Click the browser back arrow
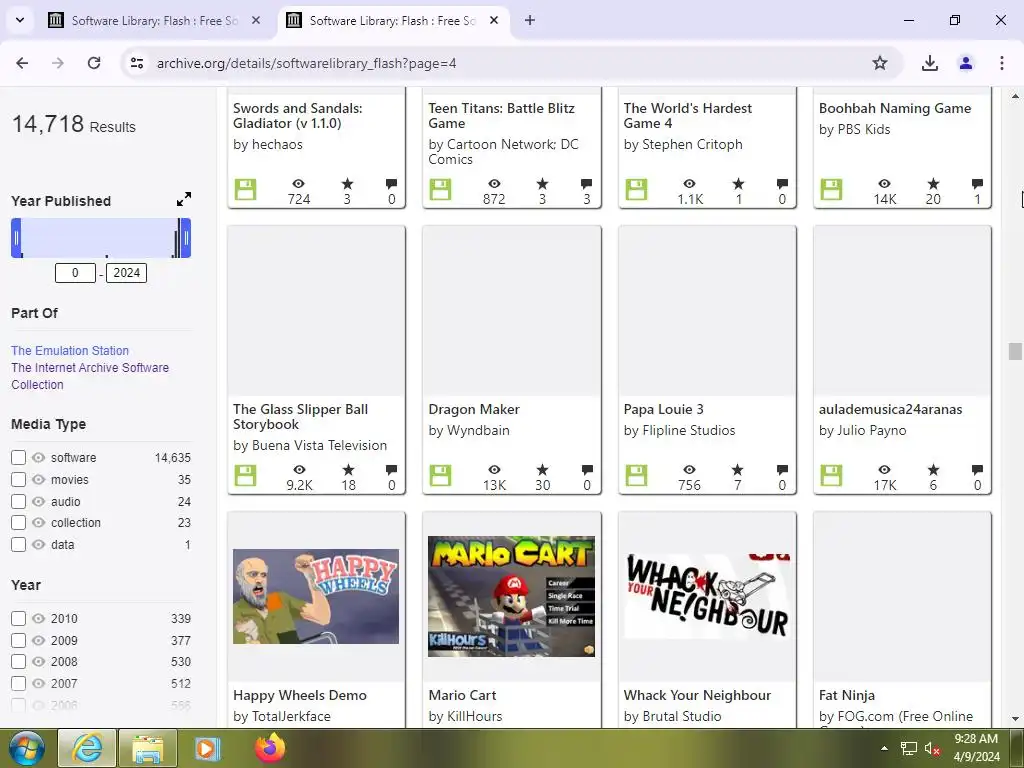 (x=22, y=63)
